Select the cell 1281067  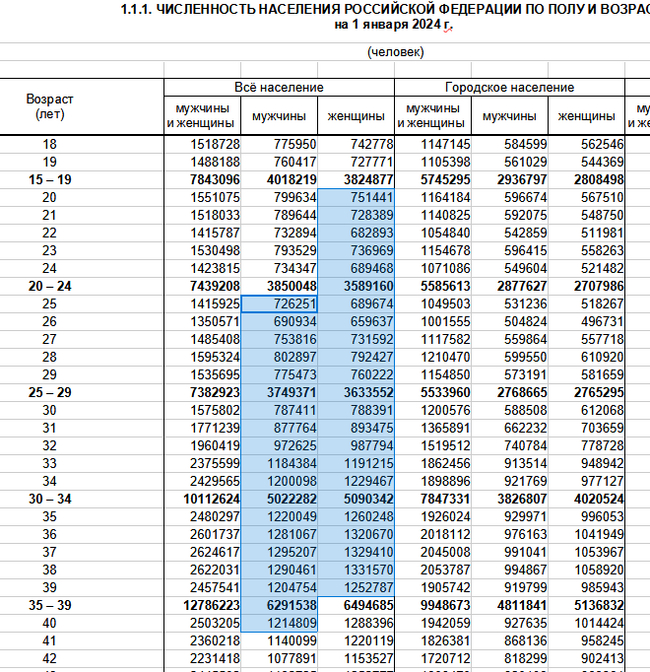tap(279, 534)
